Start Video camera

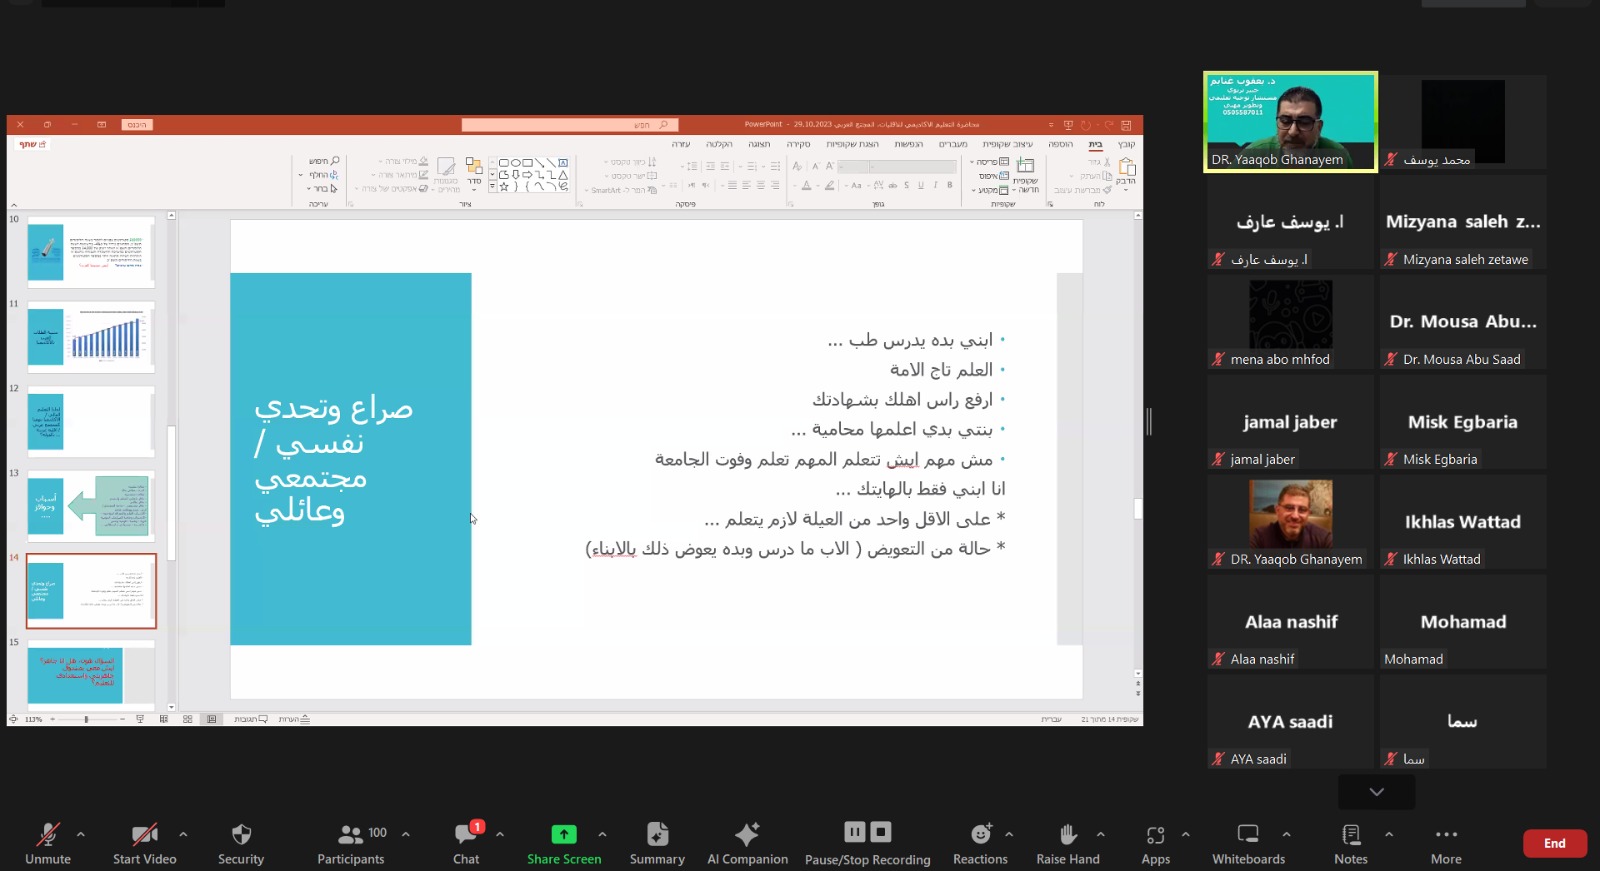tap(144, 835)
